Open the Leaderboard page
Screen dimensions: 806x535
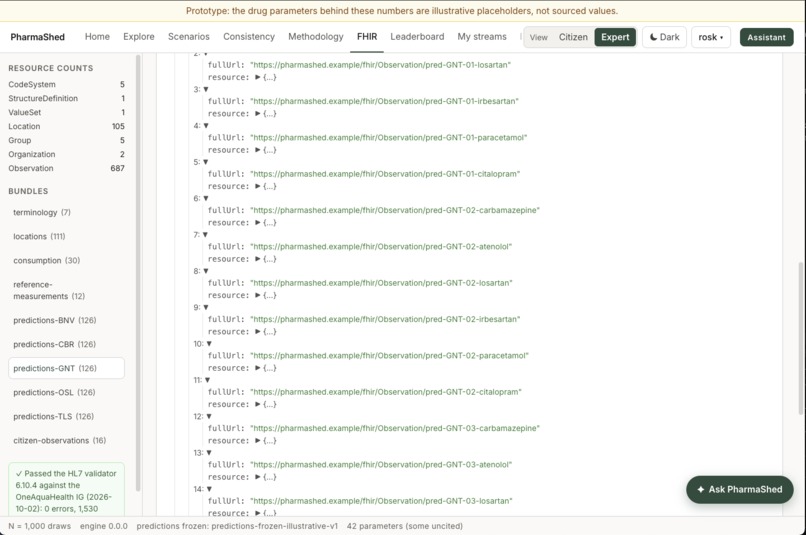pos(417,36)
